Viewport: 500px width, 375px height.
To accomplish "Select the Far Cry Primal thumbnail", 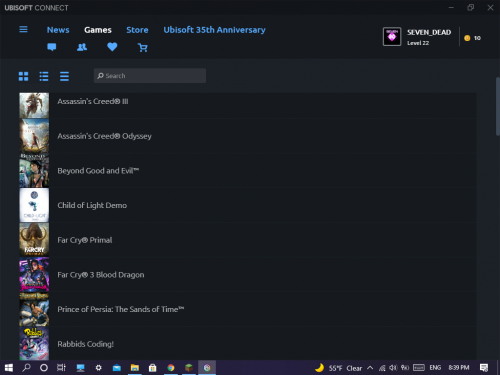I will (34, 240).
